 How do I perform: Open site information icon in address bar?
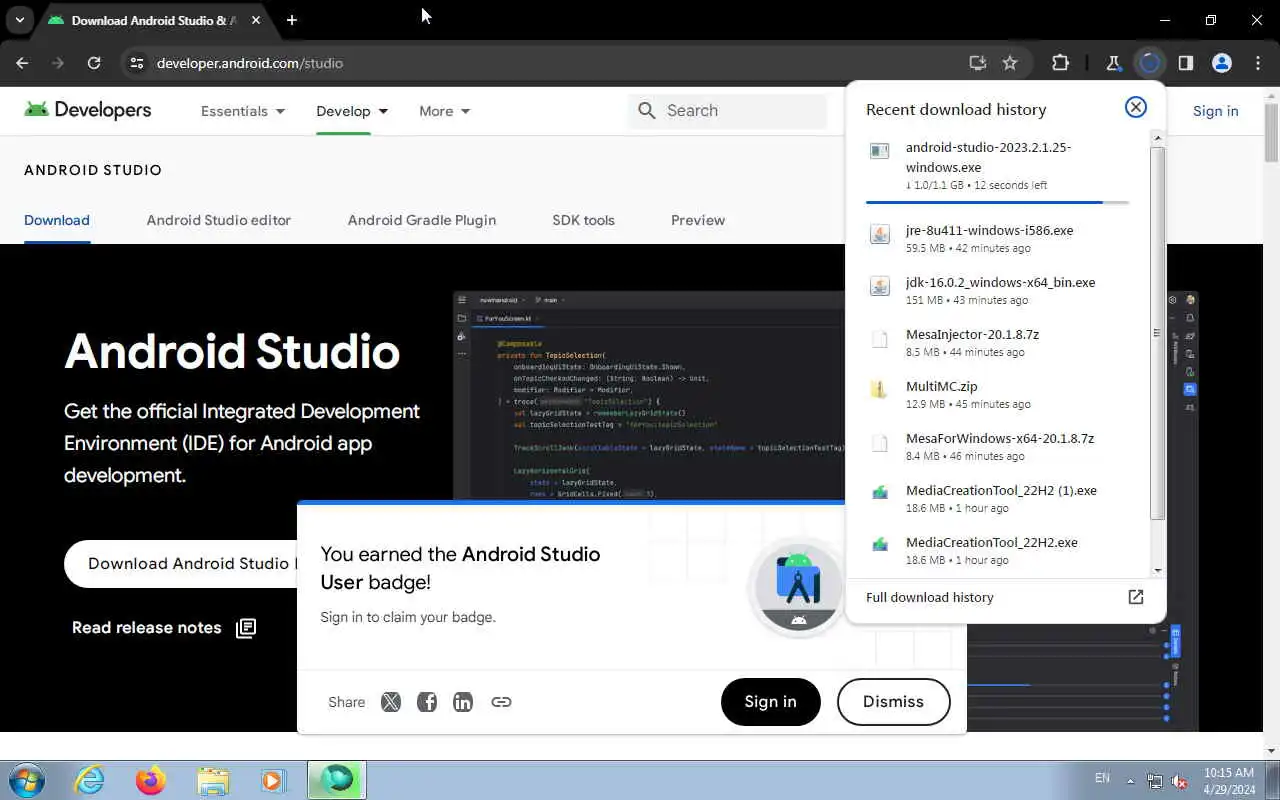click(x=137, y=63)
